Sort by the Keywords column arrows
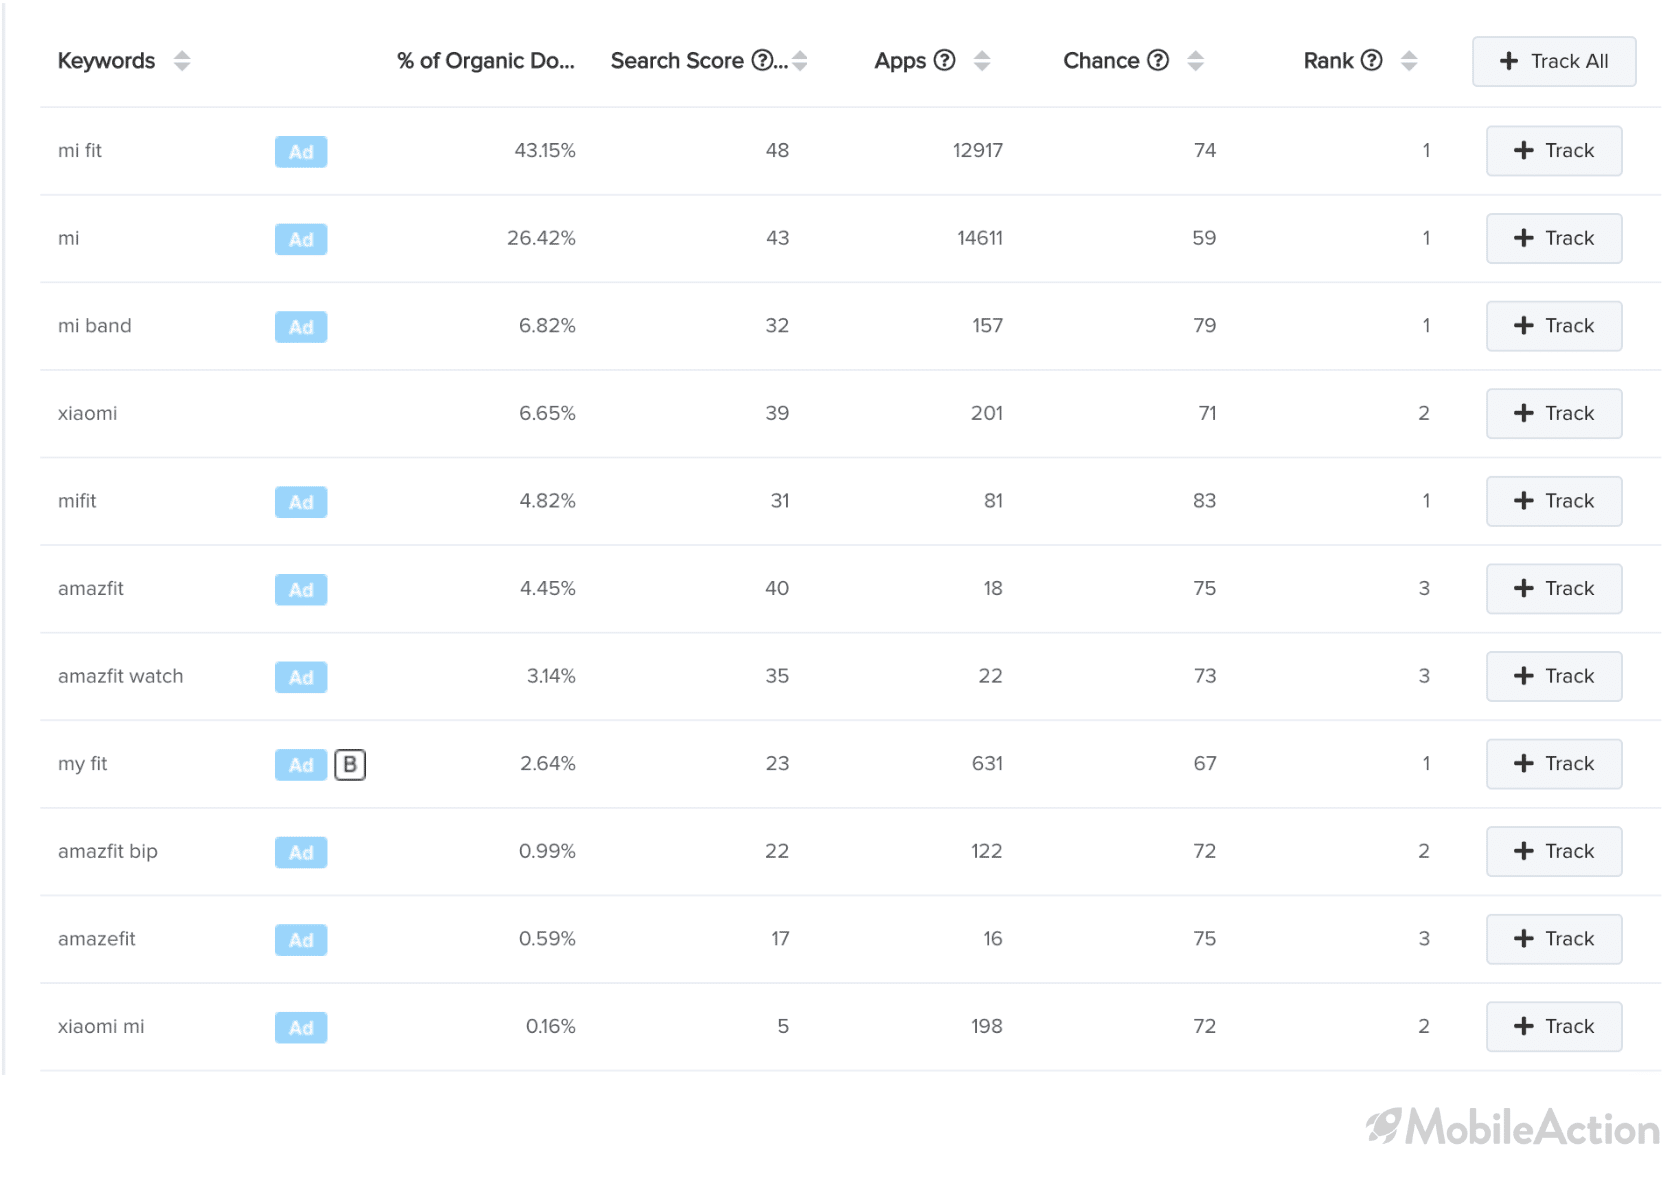 point(181,61)
